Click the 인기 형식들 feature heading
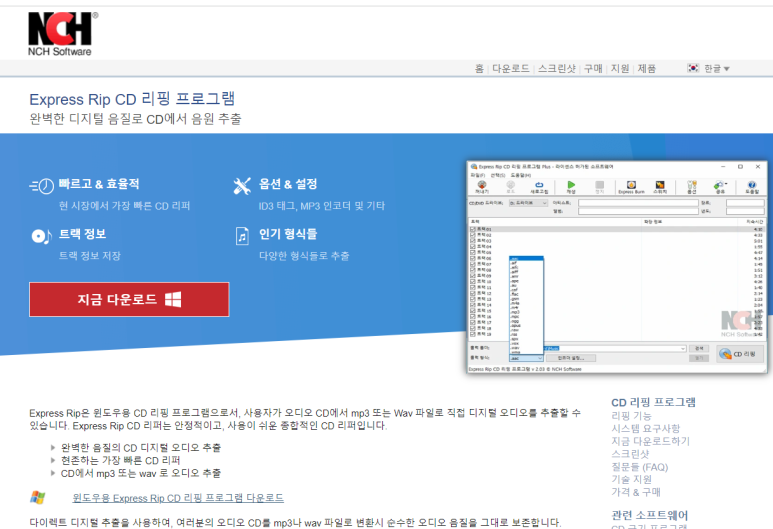The height and width of the screenshot is (529, 773). [288, 234]
